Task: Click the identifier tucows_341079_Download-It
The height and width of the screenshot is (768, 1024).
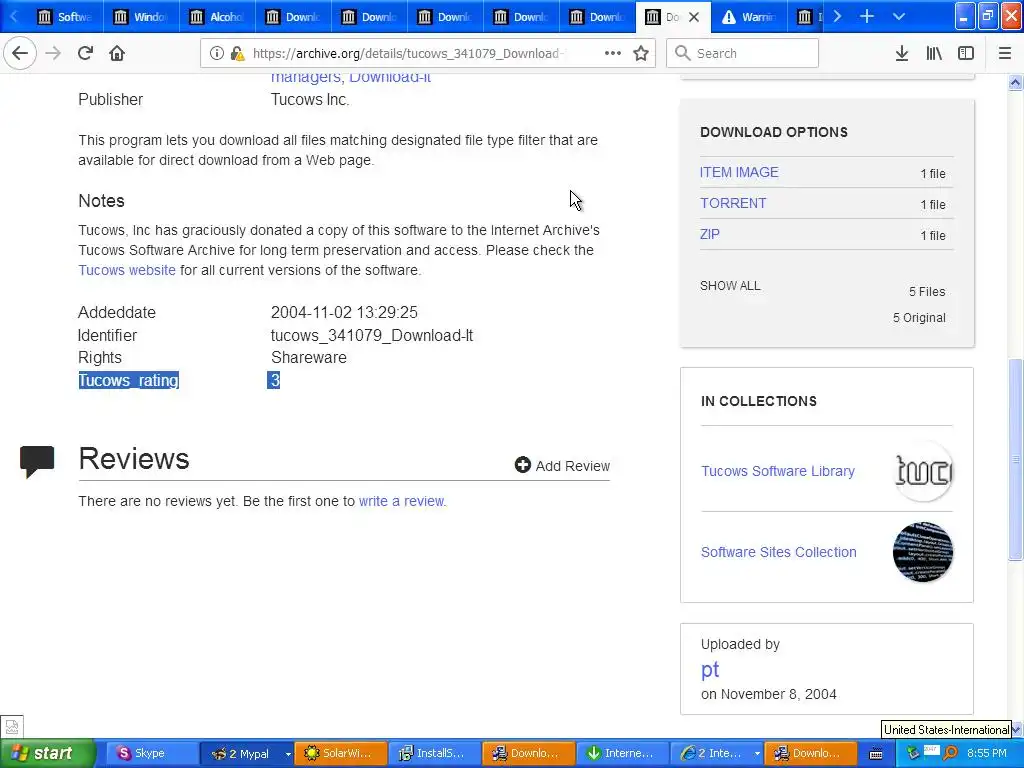Action: click(372, 335)
